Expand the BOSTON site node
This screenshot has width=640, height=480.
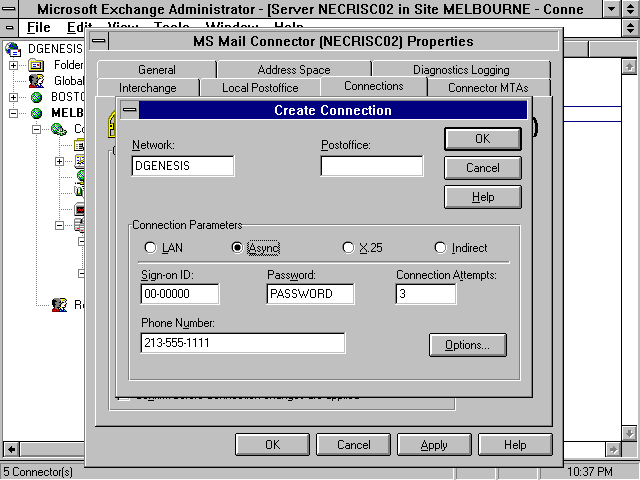click(13, 97)
